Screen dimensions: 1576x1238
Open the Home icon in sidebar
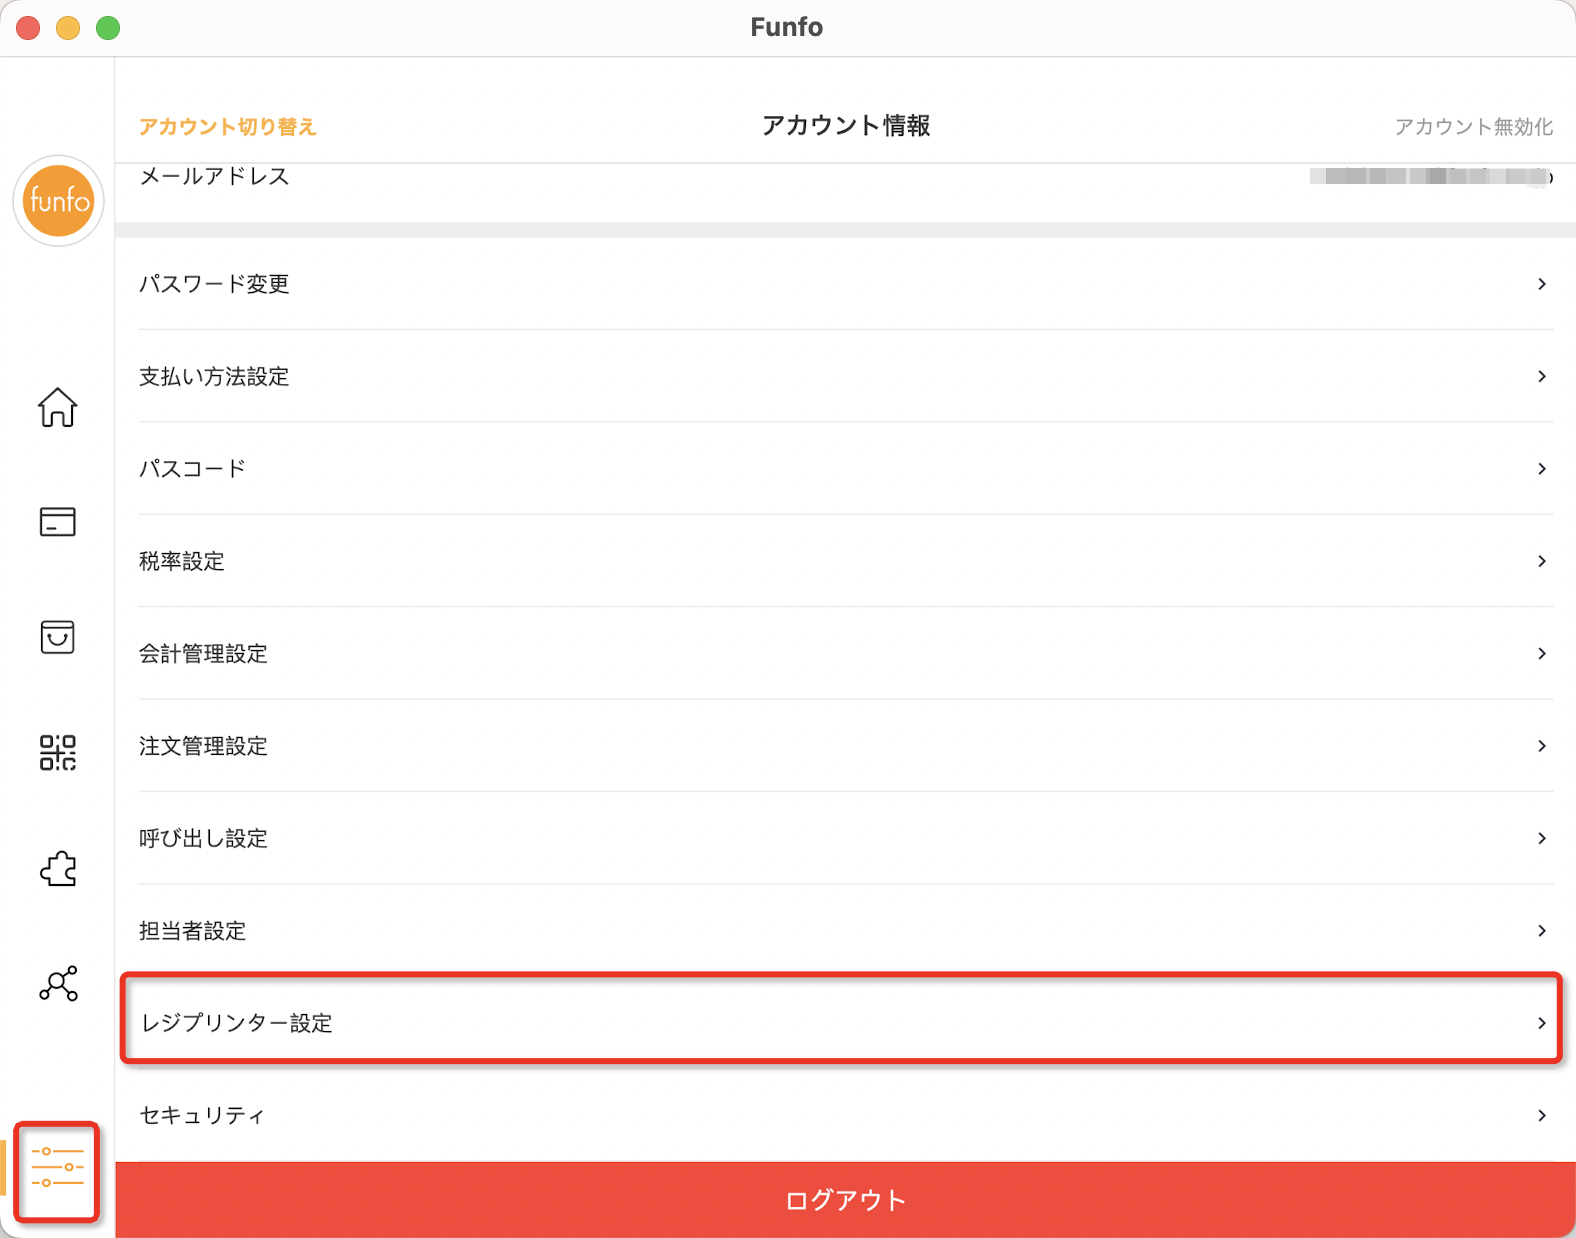coord(57,407)
